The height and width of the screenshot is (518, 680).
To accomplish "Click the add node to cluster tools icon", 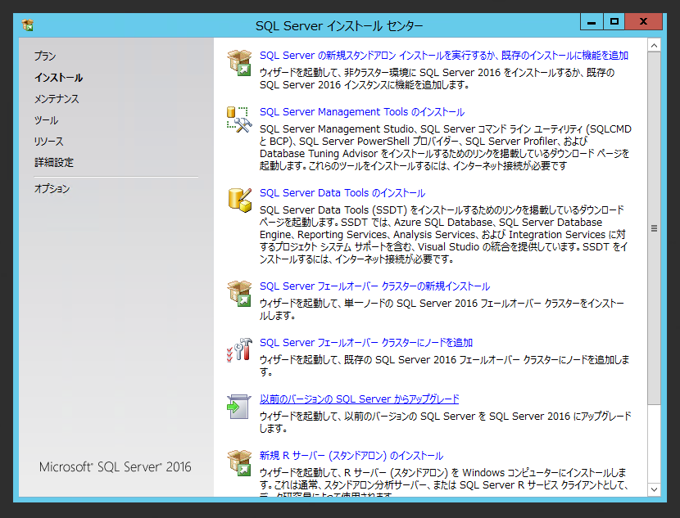I will pos(239,350).
